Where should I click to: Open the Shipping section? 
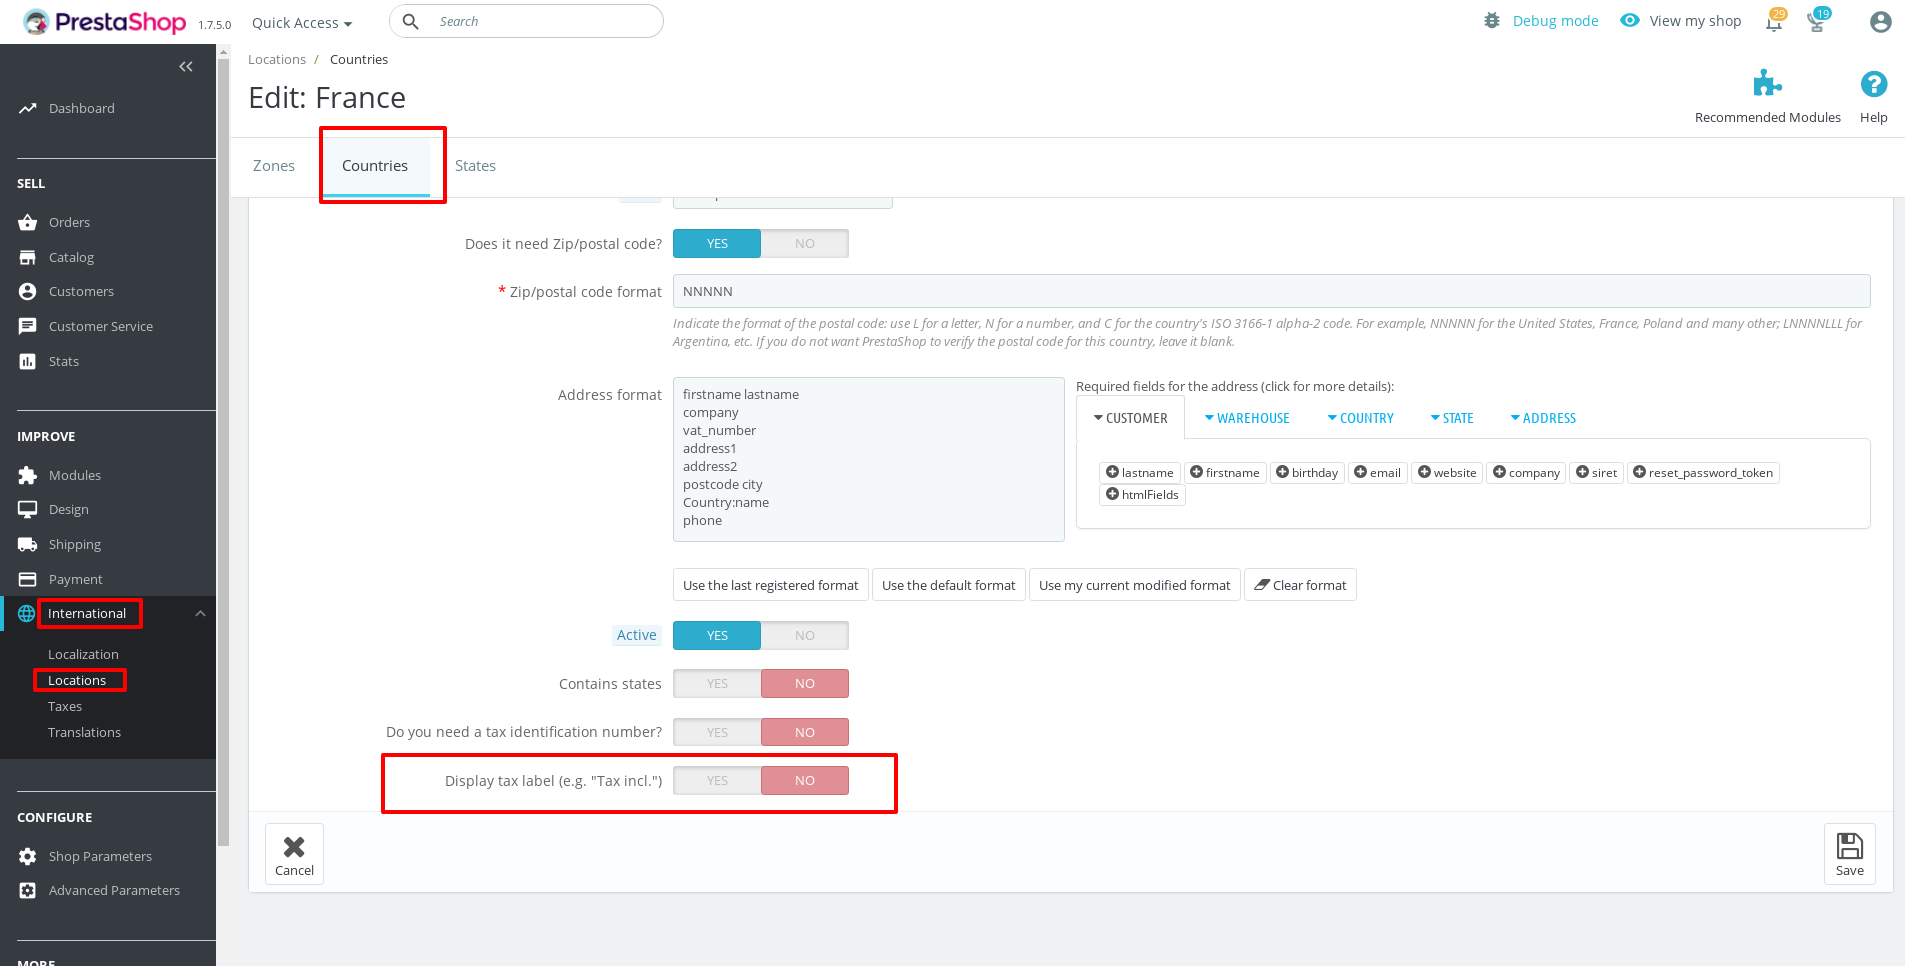(75, 544)
